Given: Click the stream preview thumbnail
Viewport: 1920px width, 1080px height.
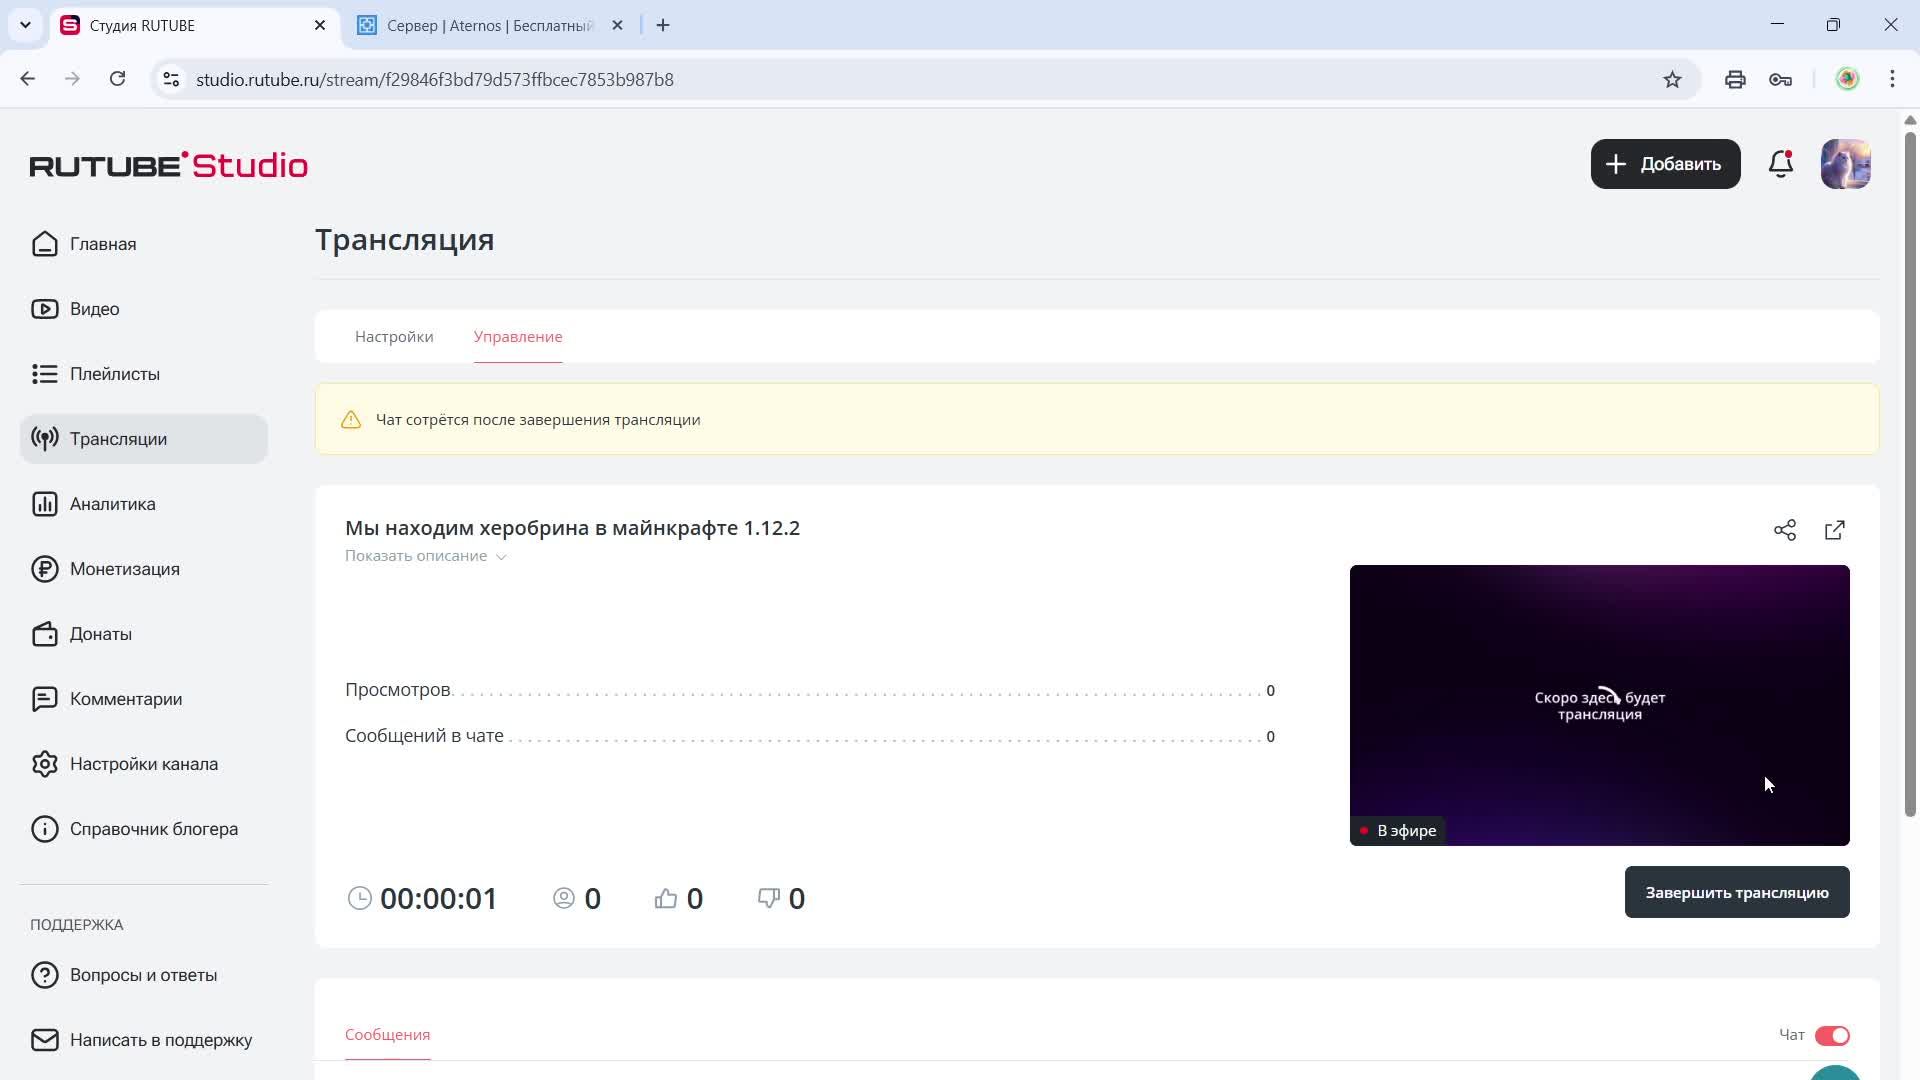Looking at the screenshot, I should click(1599, 705).
